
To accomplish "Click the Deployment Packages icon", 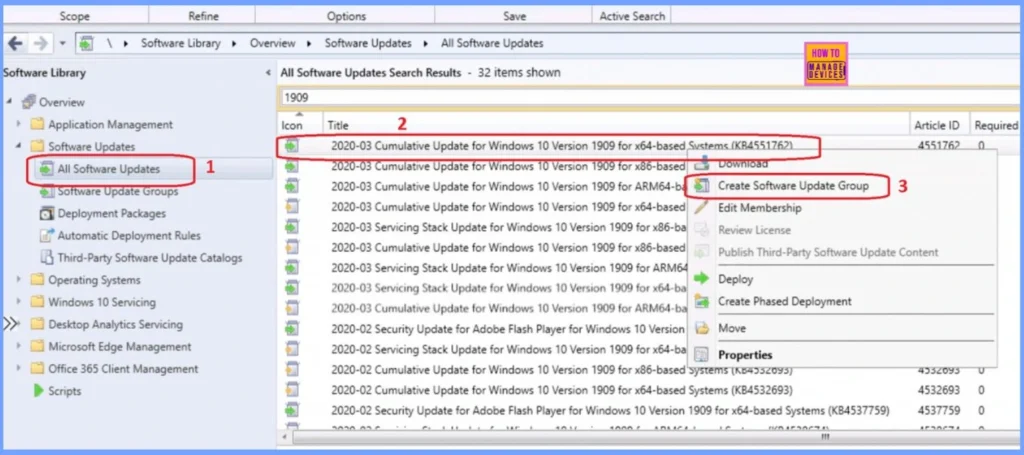I will coord(46,213).
